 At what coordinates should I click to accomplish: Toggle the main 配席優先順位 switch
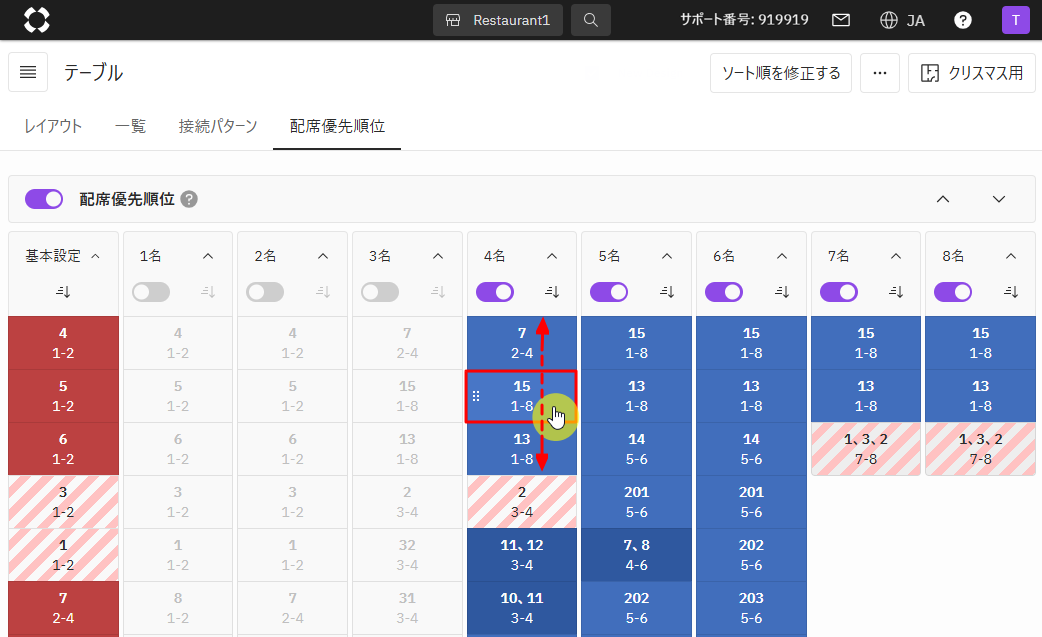click(x=44, y=199)
